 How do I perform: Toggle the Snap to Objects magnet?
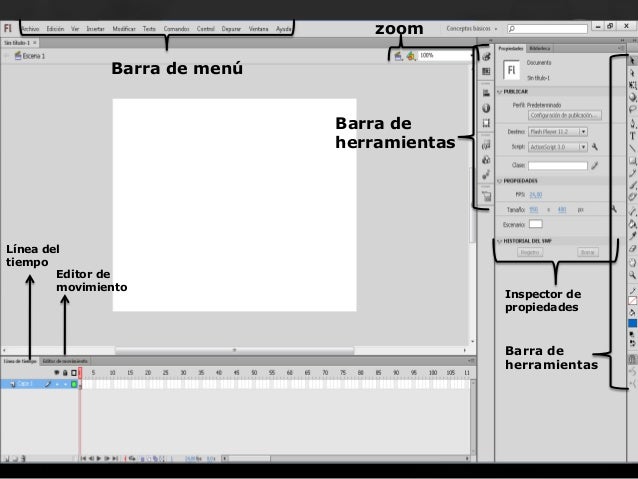click(632, 359)
